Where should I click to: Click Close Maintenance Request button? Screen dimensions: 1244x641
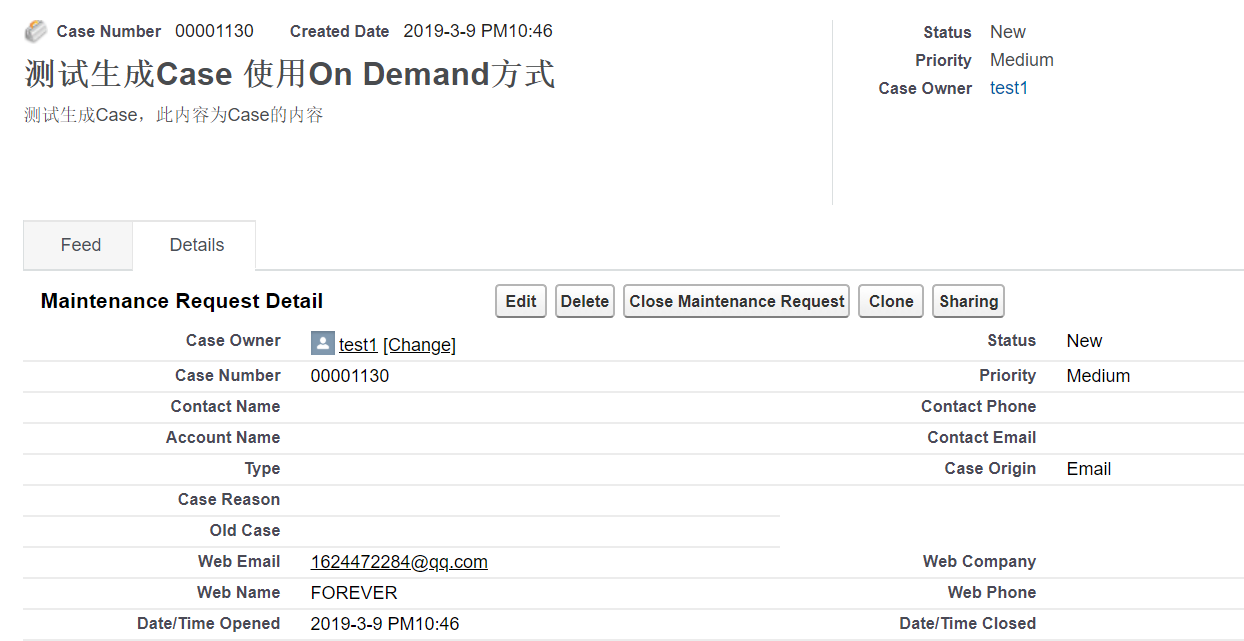(x=737, y=301)
